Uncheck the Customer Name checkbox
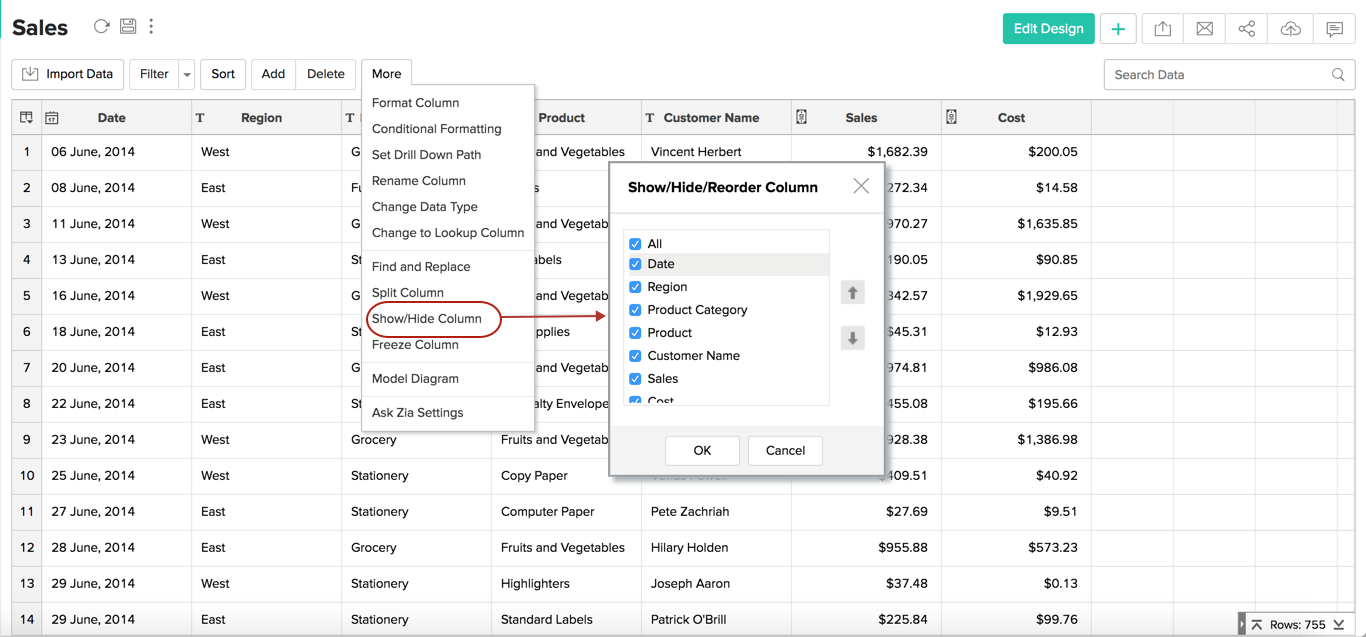The width and height of the screenshot is (1366, 637). (635, 356)
